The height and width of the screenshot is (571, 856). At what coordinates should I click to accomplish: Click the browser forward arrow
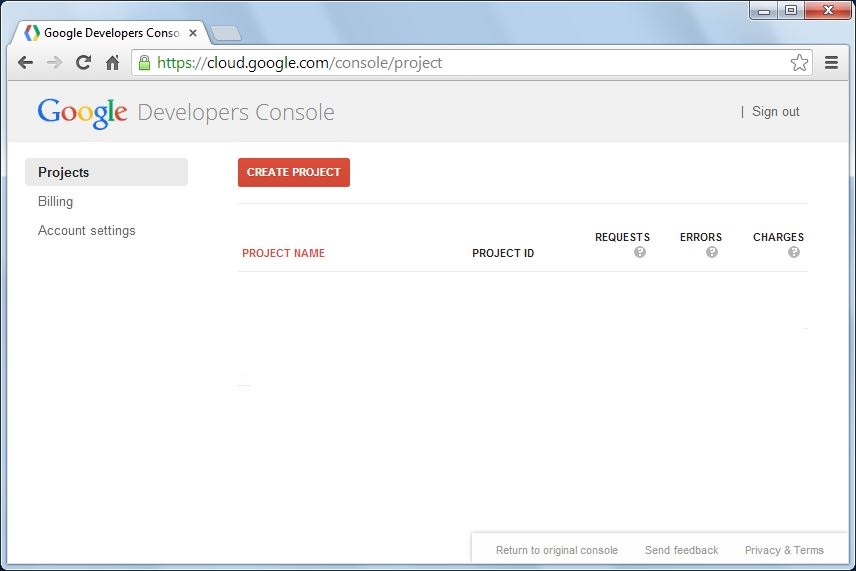[x=55, y=63]
